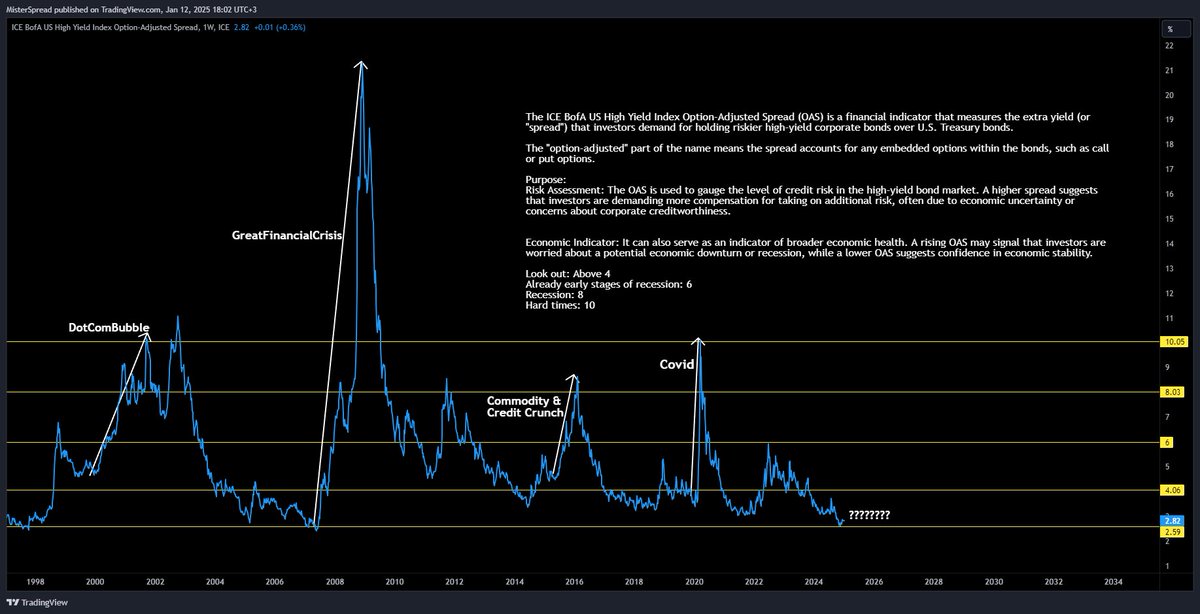The width and height of the screenshot is (1200, 614).
Task: Click the 19 value on price axis
Action: click(x=1168, y=120)
